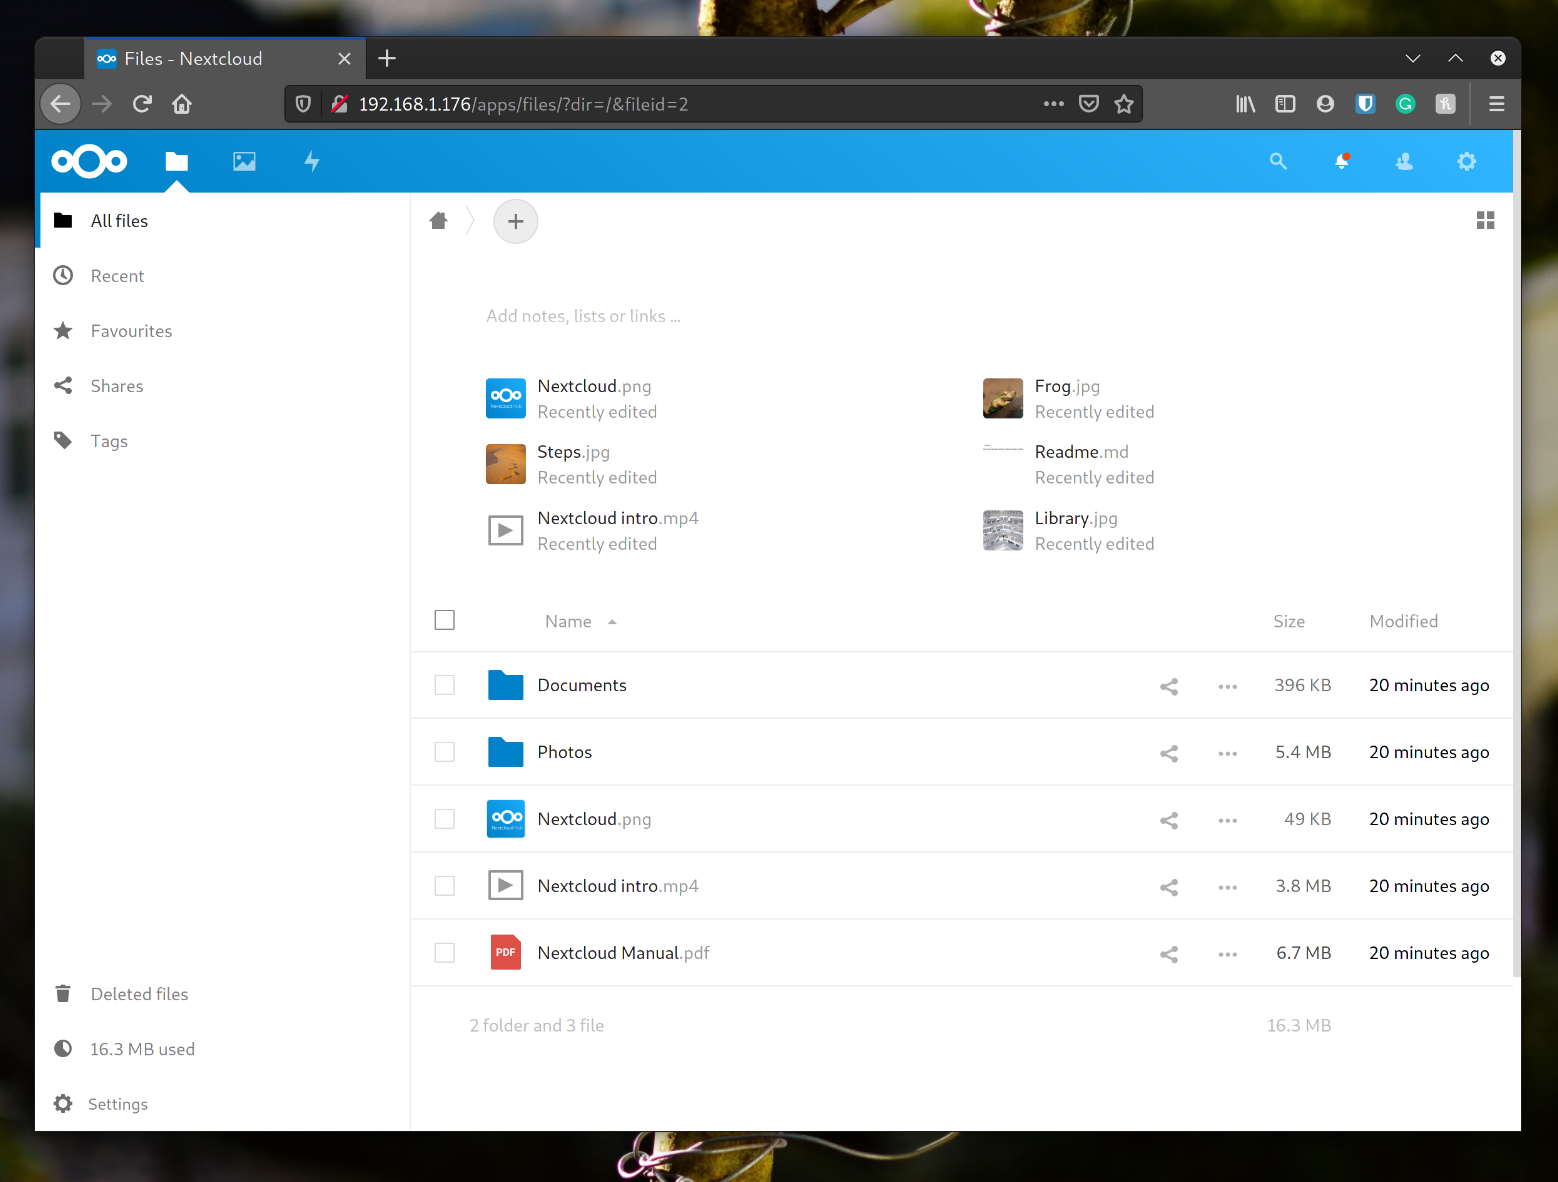This screenshot has width=1558, height=1182.
Task: Open Shares in sidebar
Action: [x=224, y=385]
